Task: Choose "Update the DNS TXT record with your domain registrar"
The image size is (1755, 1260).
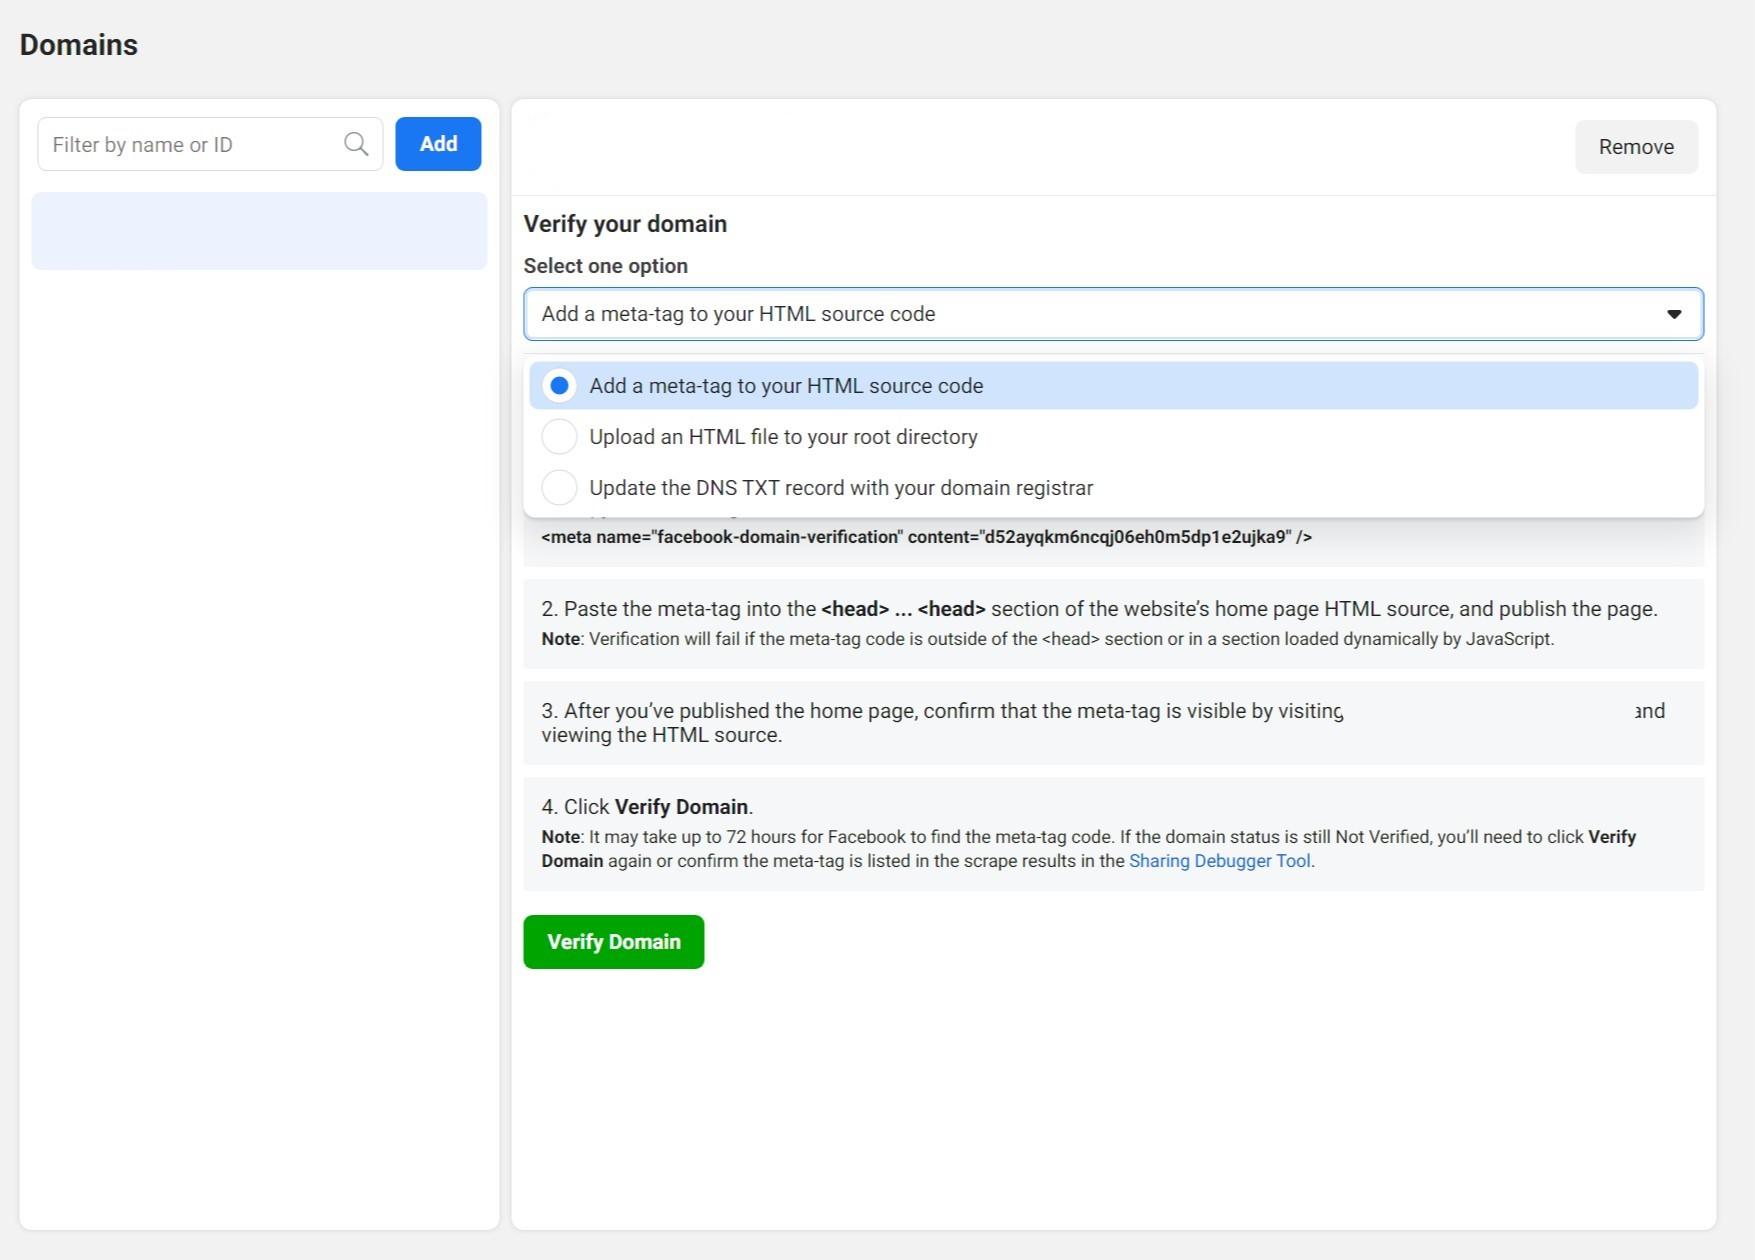Action: (x=559, y=487)
